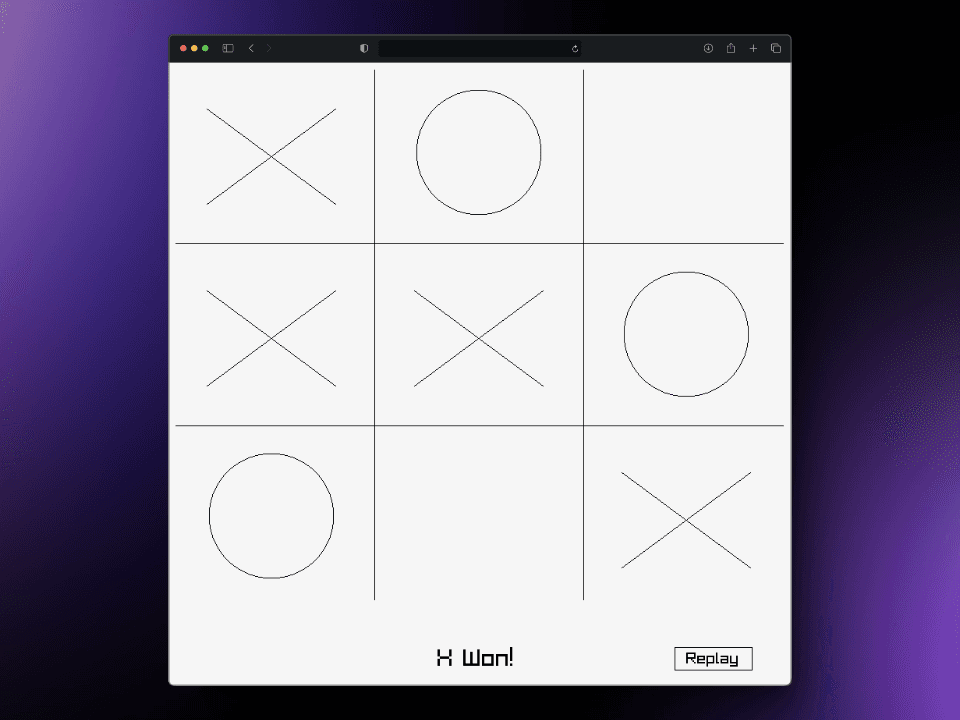Open the Safari sidebar icon
The image size is (960, 720).
click(228, 48)
